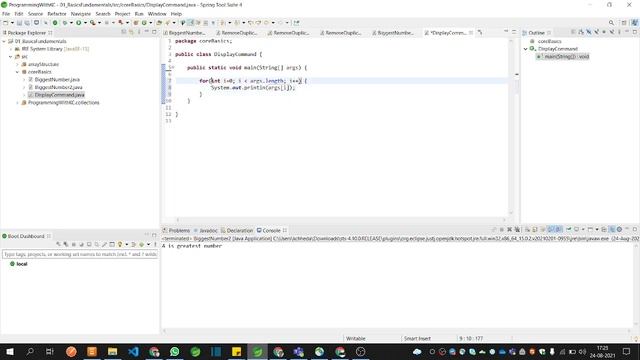Collapse the DisplayCommand class in Outline
640x360 pixels.
[x=526, y=49]
